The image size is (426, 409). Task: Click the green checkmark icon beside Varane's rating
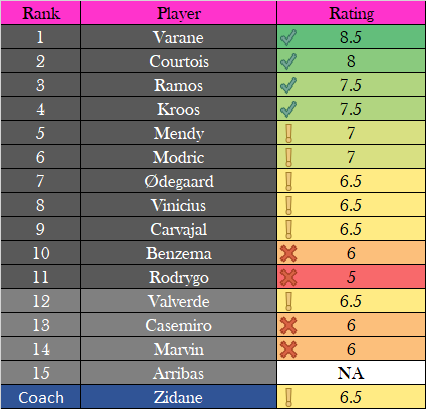tap(288, 37)
